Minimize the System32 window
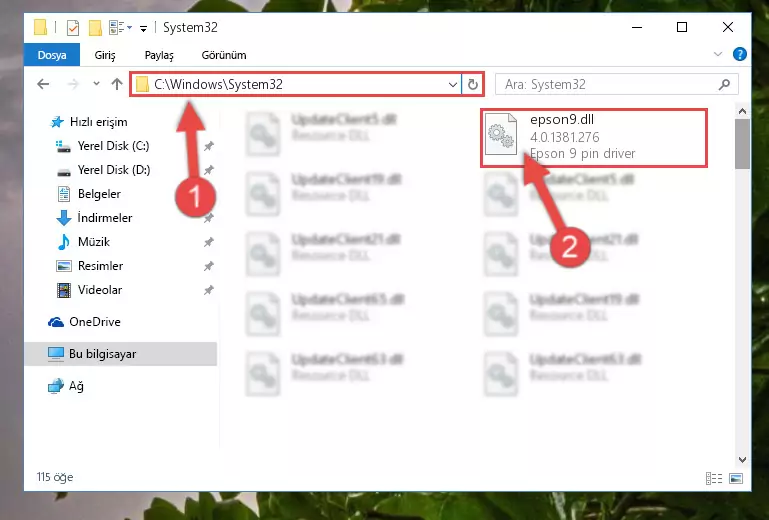 pos(637,27)
